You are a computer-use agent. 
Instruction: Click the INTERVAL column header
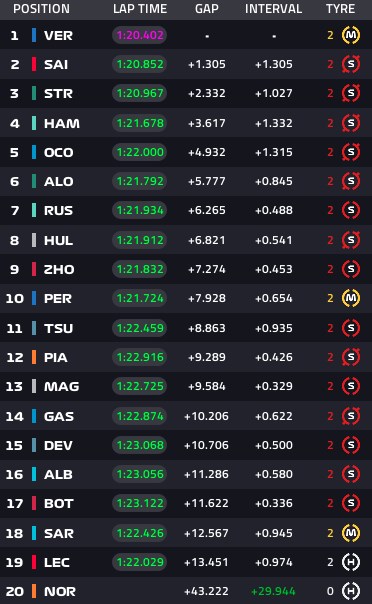tap(273, 9)
